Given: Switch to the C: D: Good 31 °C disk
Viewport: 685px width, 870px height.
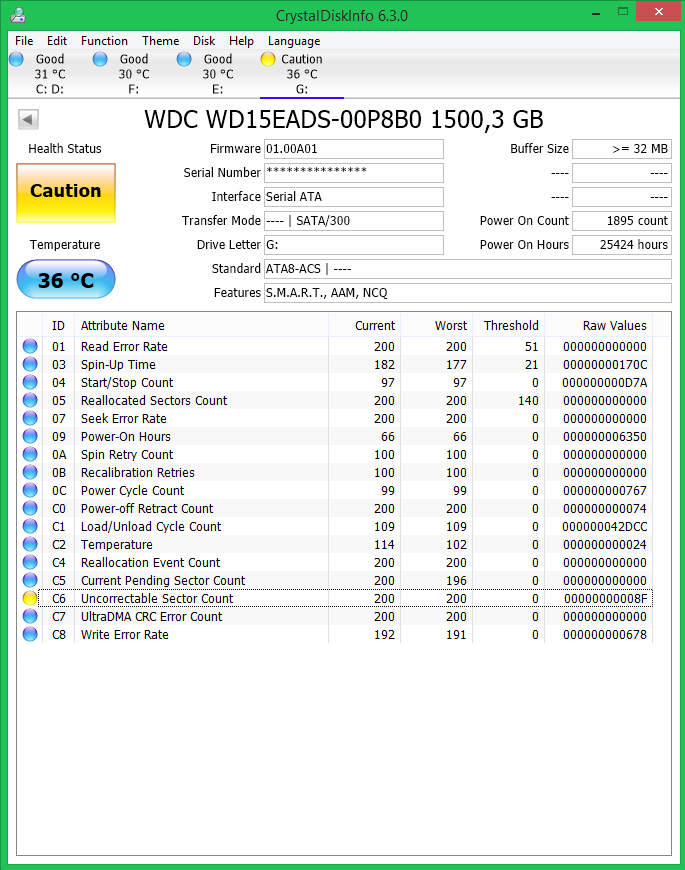Looking at the screenshot, I should coord(50,74).
